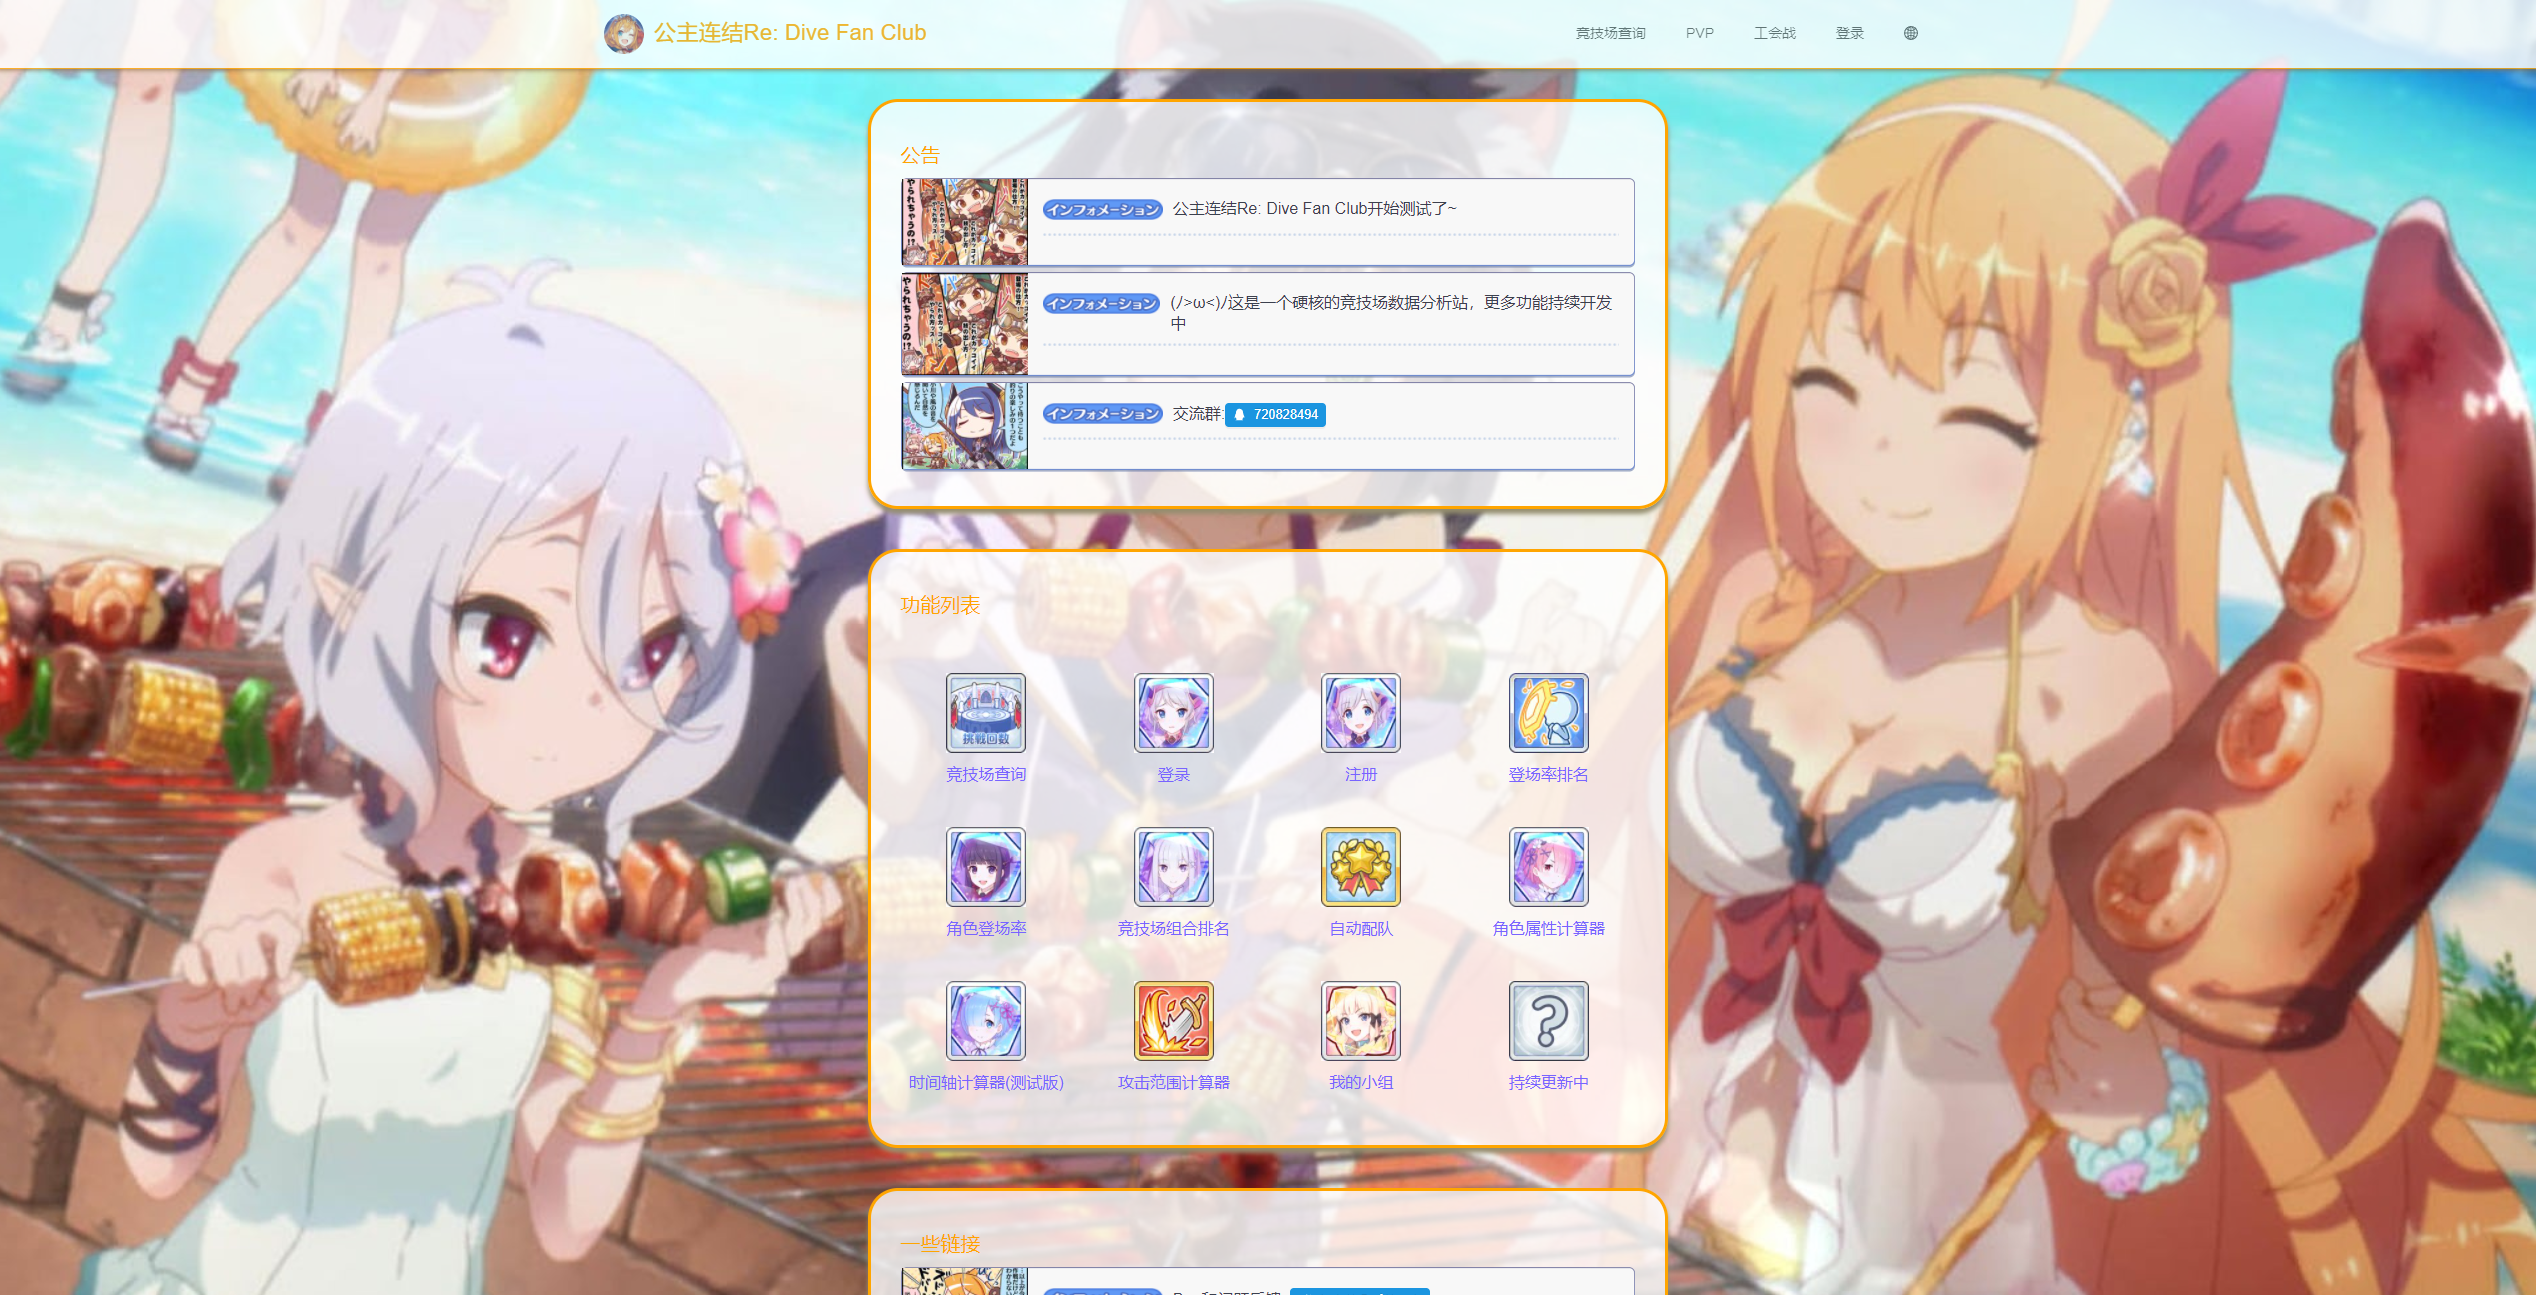Open the globe language selector in the navbar

1910,33
